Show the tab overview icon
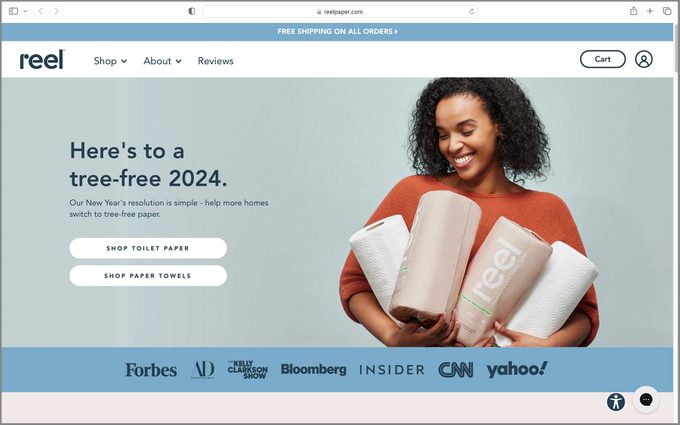The image size is (680, 425). [x=667, y=11]
